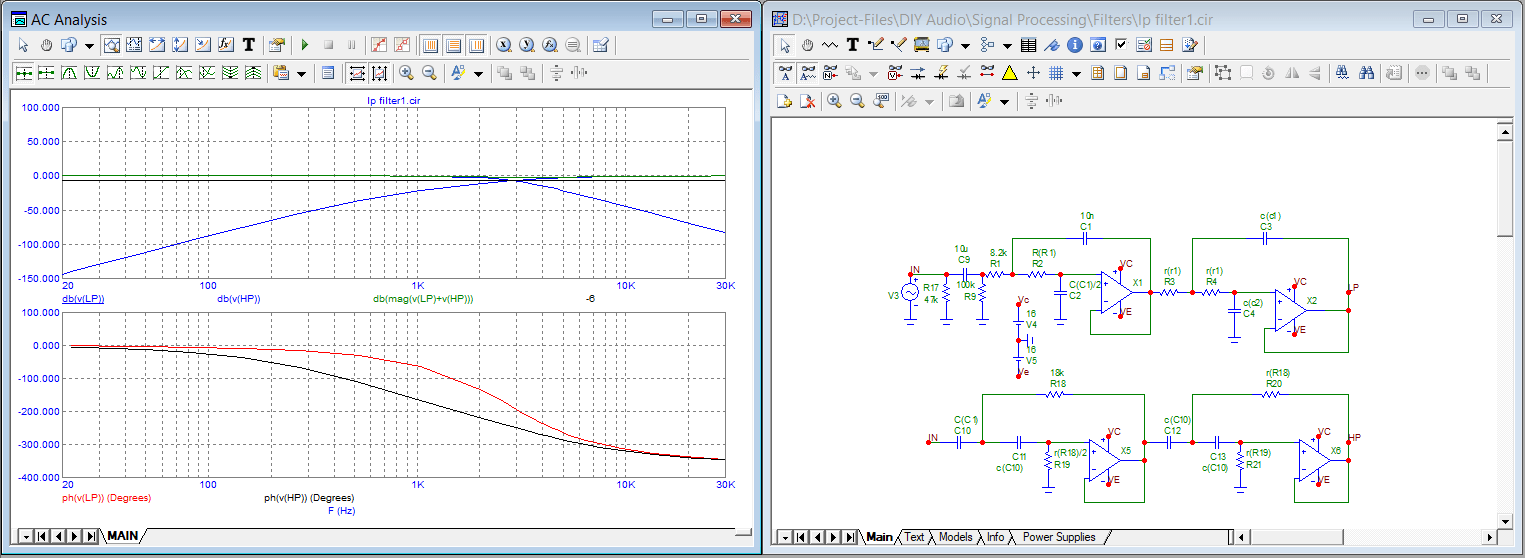This screenshot has width=1525, height=558.
Task: Select the pan hand tool in the AC Analysis window
Action: pyautogui.click(x=46, y=45)
